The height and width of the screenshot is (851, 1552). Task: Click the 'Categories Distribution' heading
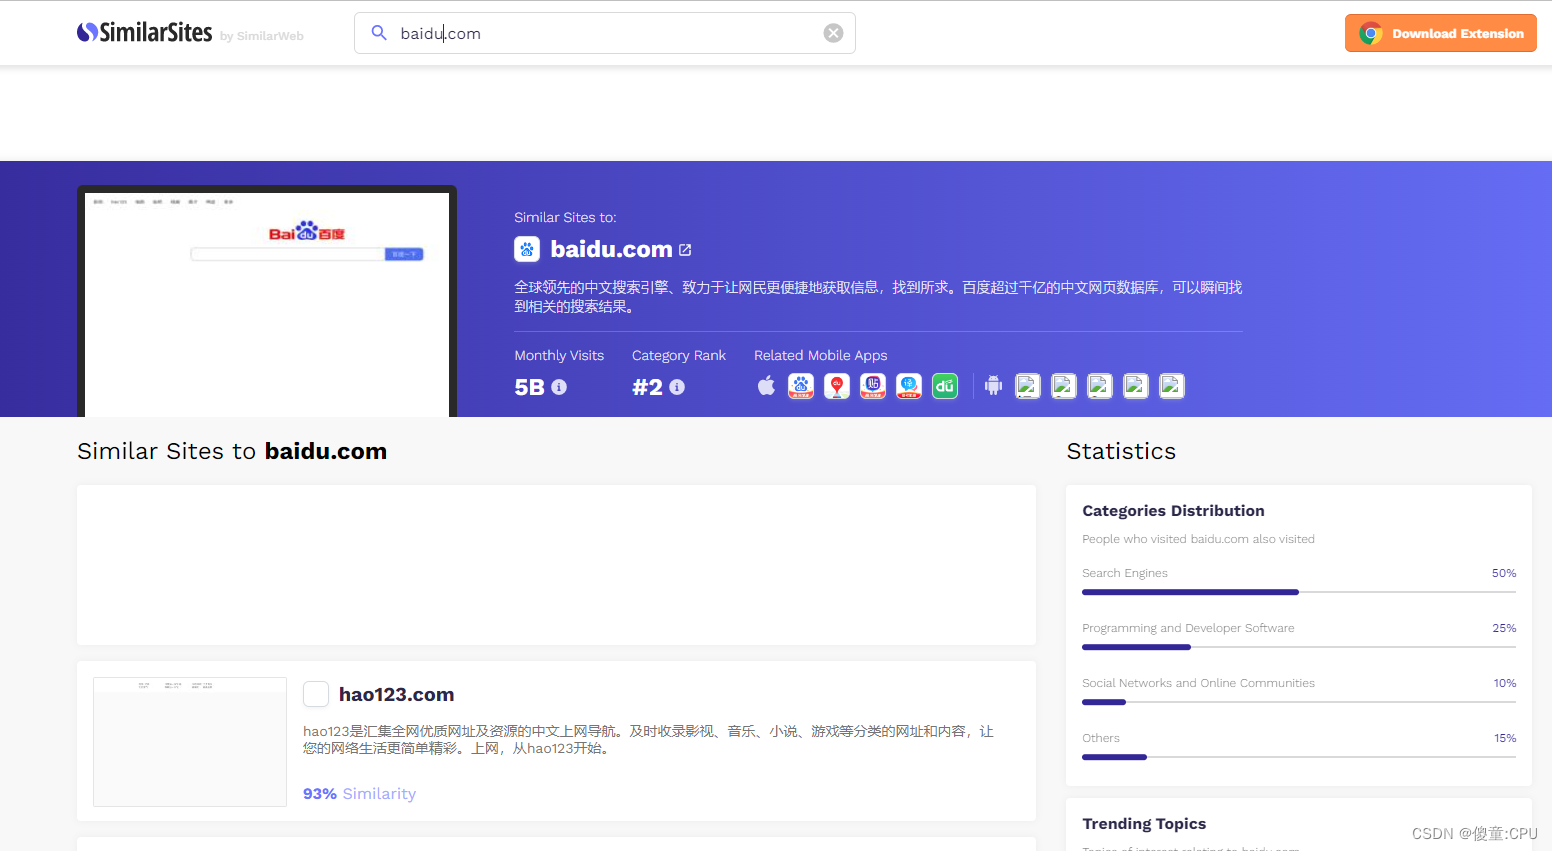click(x=1173, y=510)
